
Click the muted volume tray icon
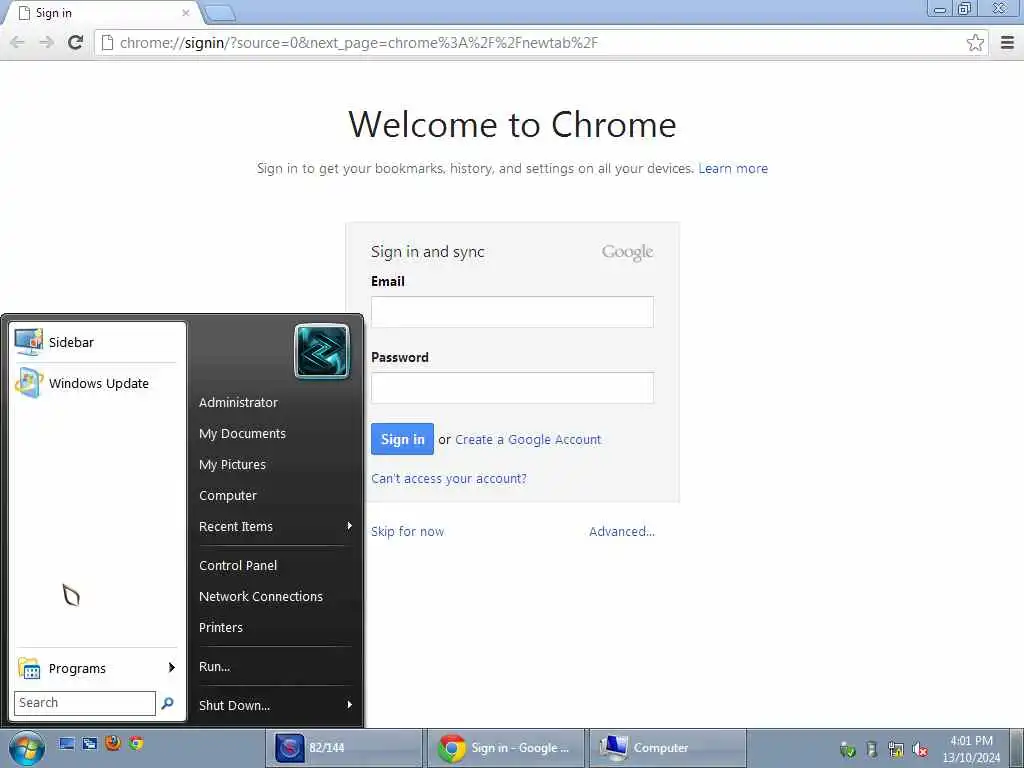920,750
